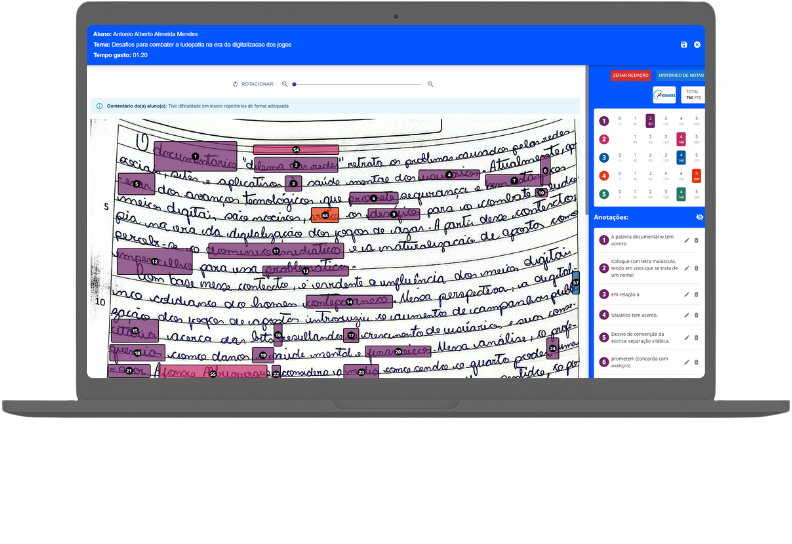Click the save icon in the header

click(x=684, y=45)
